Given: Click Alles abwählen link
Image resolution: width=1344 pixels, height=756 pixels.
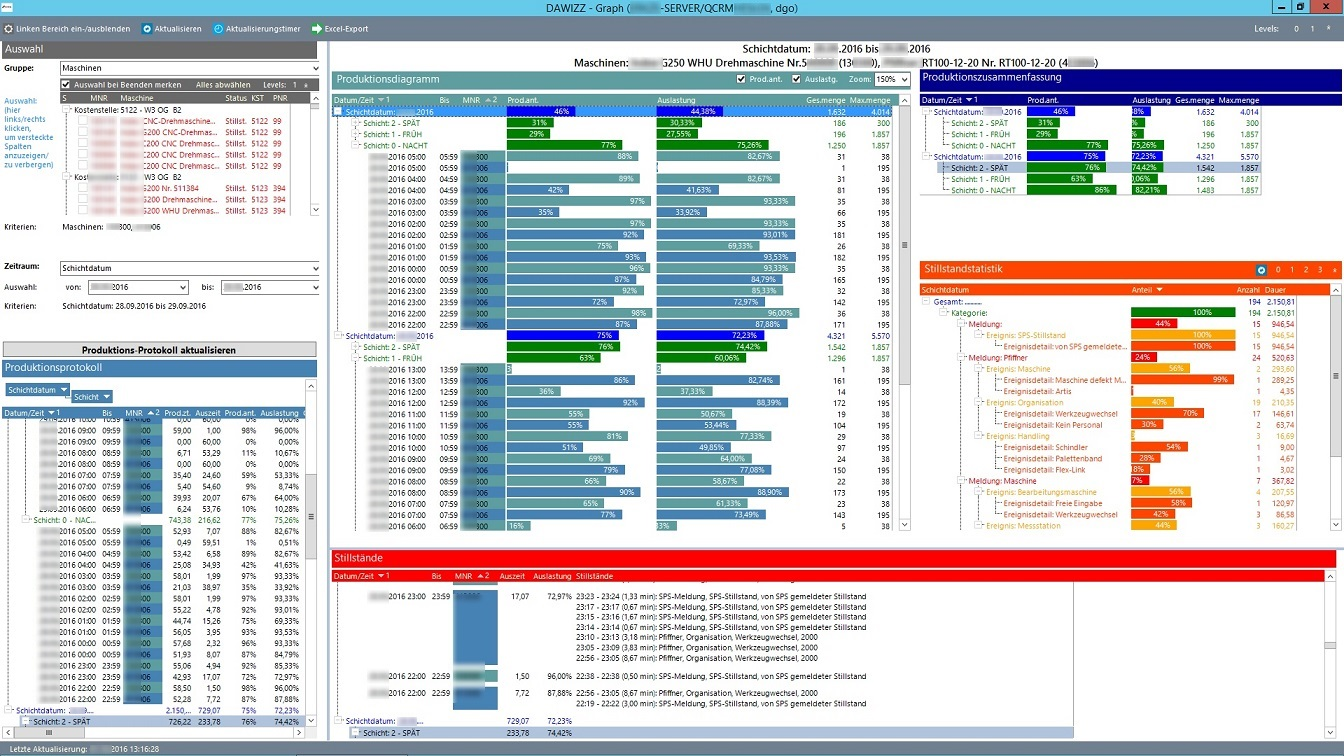Looking at the screenshot, I should point(223,85).
